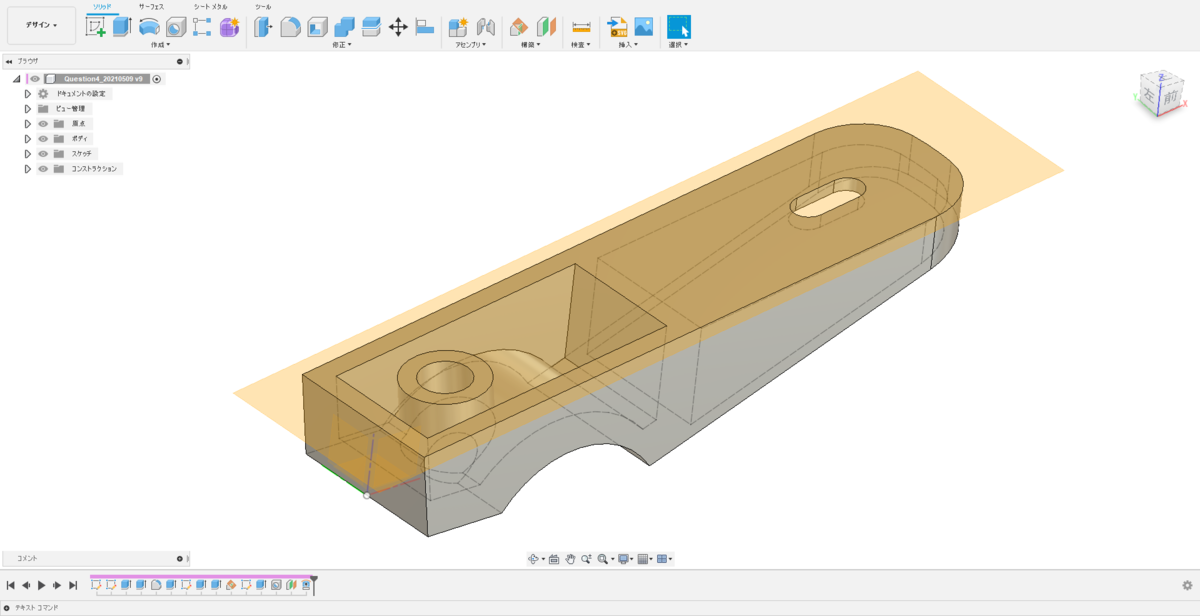
Task: Step timeline forward one feature
Action: pyautogui.click(x=57, y=585)
